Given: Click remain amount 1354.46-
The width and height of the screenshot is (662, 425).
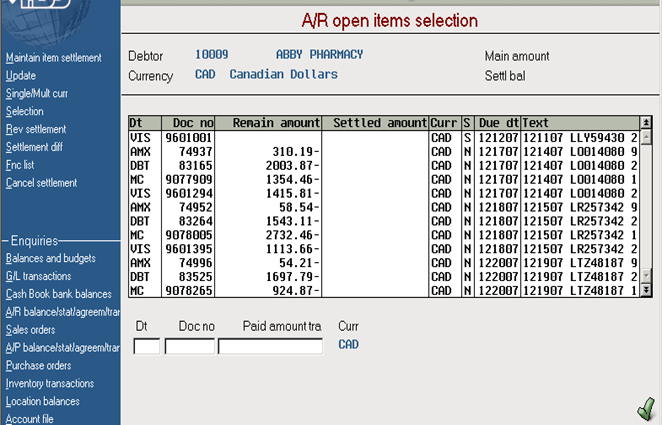Looking at the screenshot, I should pyautogui.click(x=292, y=179).
